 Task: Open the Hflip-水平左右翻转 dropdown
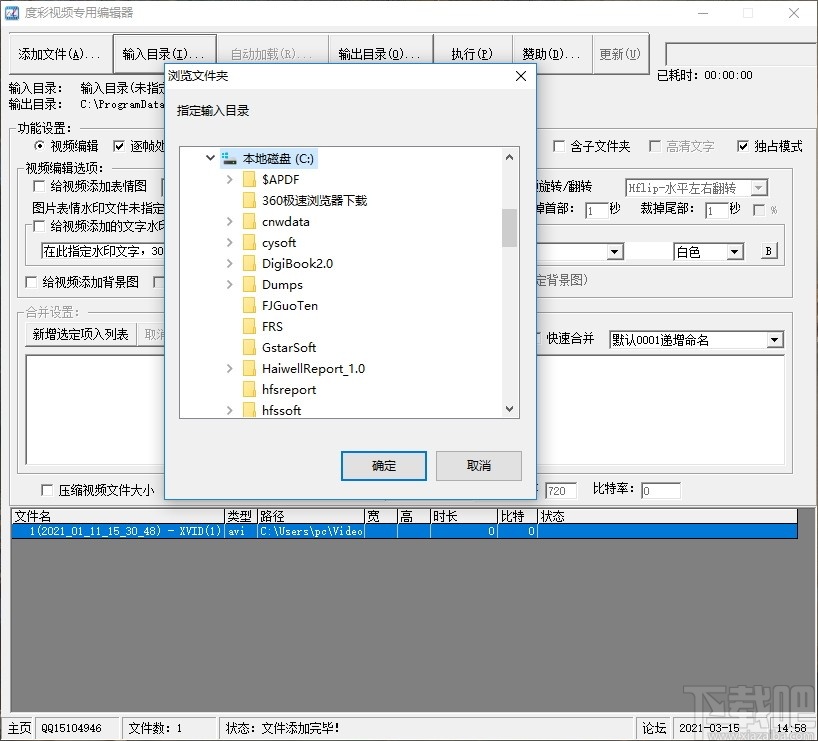pyautogui.click(x=757, y=187)
